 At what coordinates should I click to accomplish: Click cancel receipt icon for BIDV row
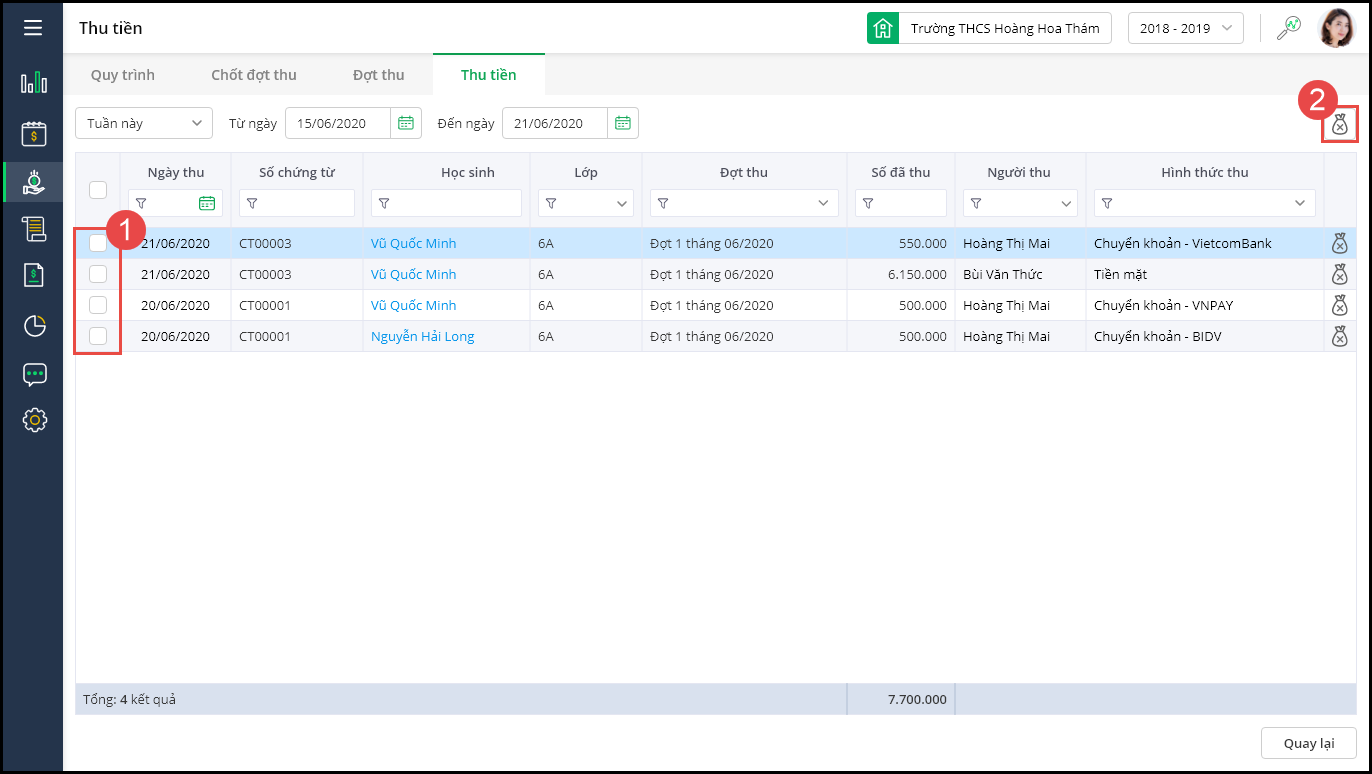point(1340,336)
